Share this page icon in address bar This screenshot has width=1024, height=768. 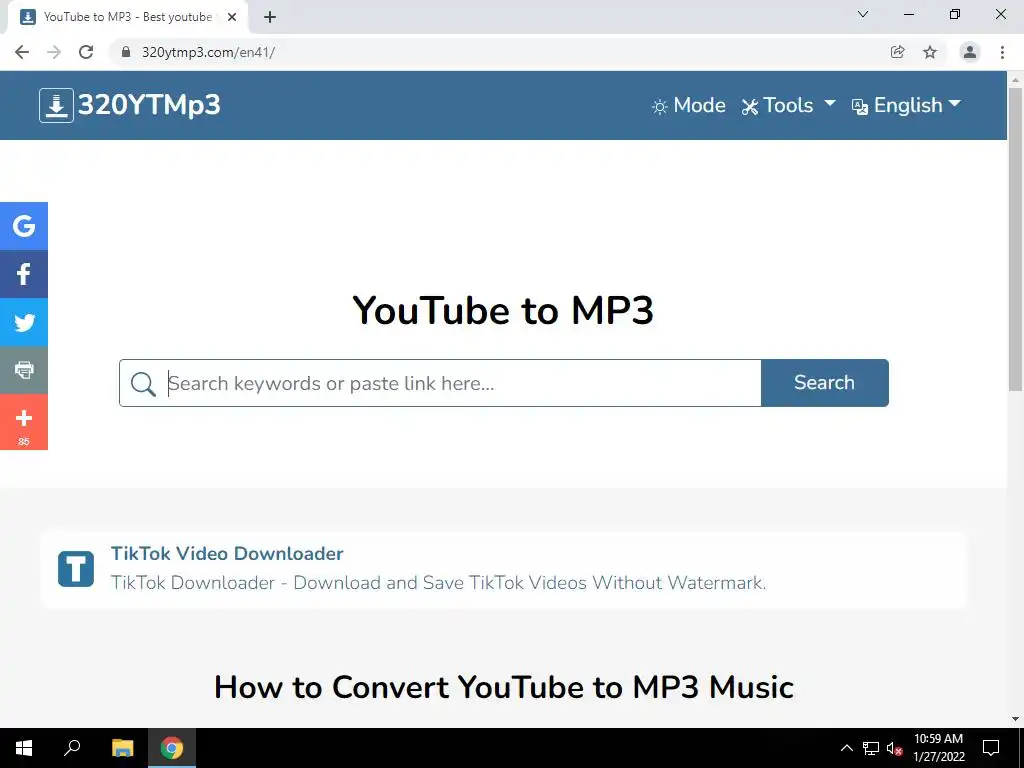pos(897,52)
